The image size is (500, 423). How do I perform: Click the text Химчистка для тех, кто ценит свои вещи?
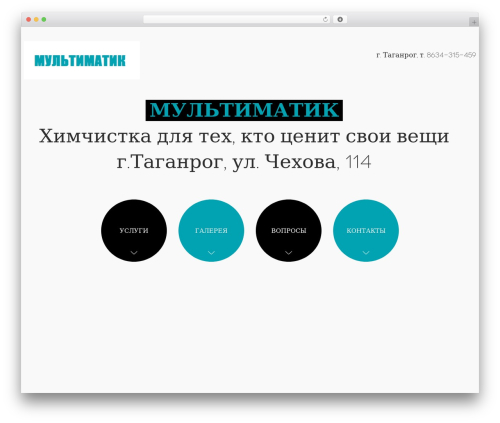coord(244,136)
